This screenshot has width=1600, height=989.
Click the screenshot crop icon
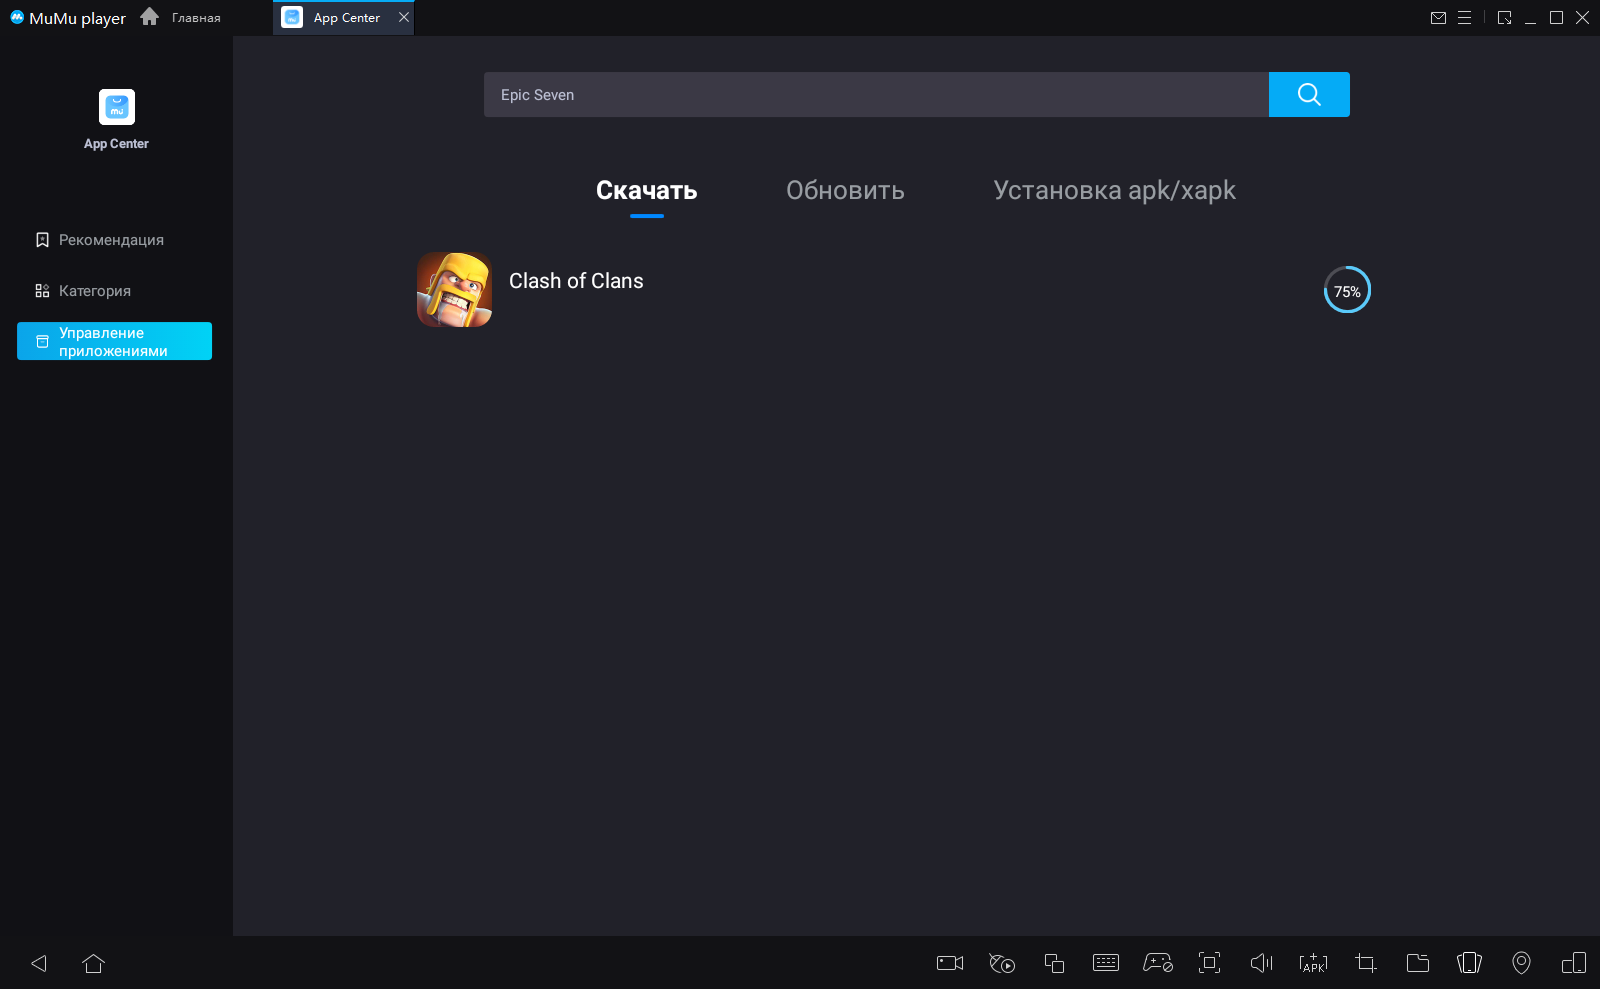[1366, 963]
